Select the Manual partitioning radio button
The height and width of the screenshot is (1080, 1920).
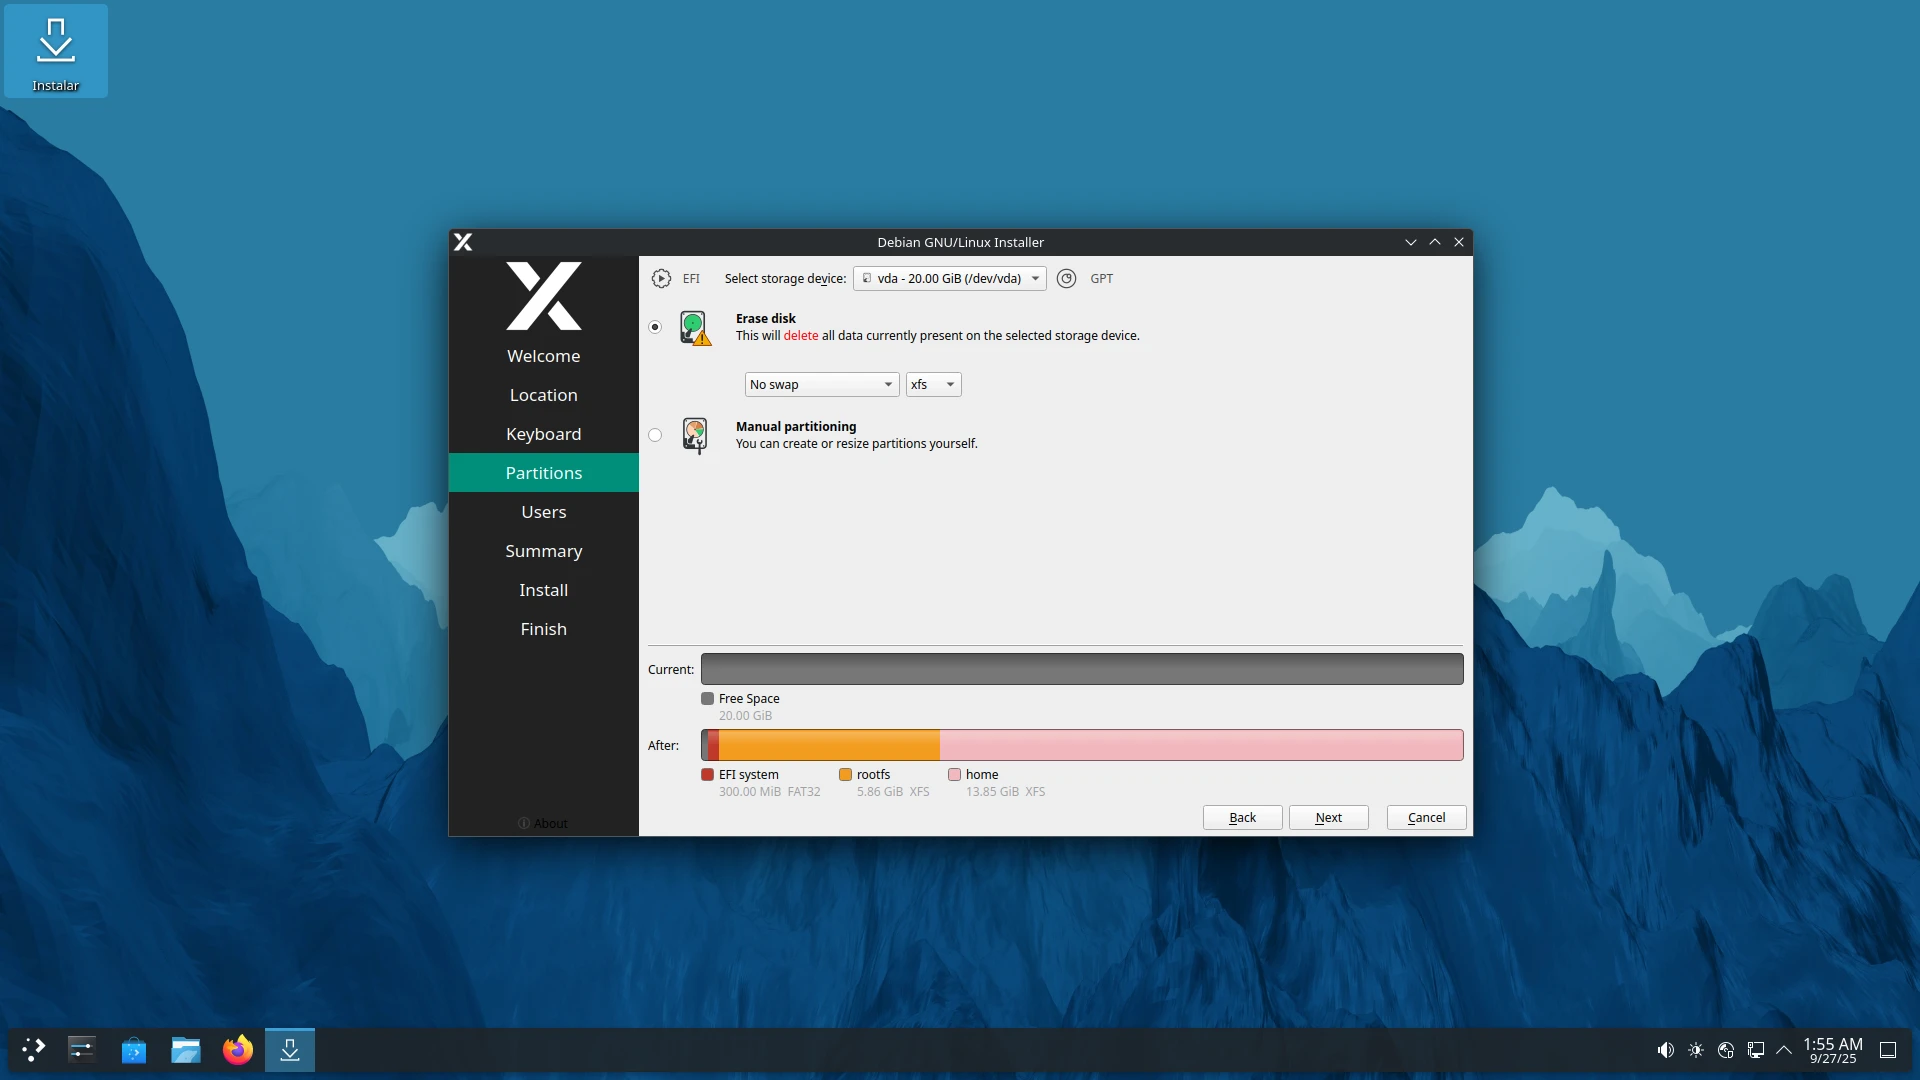point(655,435)
